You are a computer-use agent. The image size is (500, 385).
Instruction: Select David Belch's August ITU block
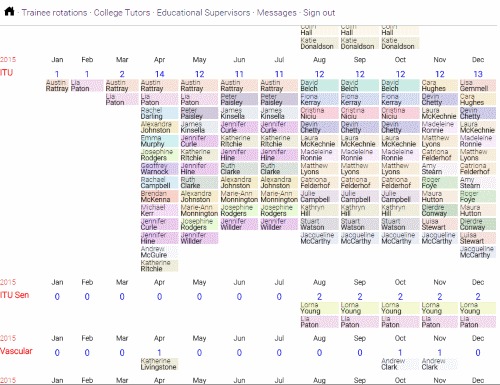click(x=319, y=86)
